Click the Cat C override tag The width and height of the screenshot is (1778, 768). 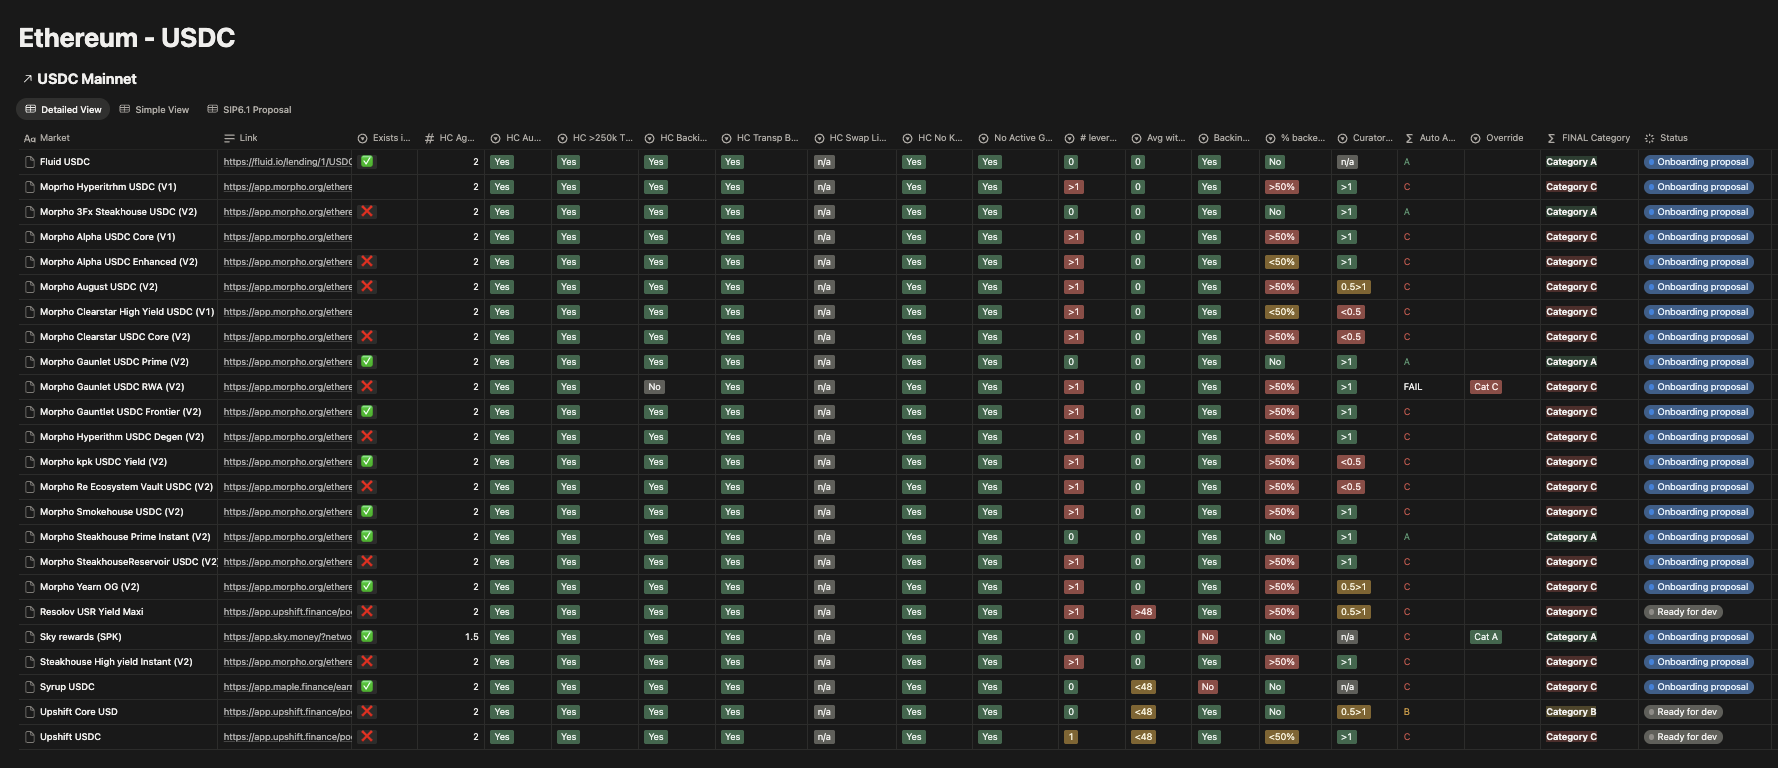point(1486,387)
